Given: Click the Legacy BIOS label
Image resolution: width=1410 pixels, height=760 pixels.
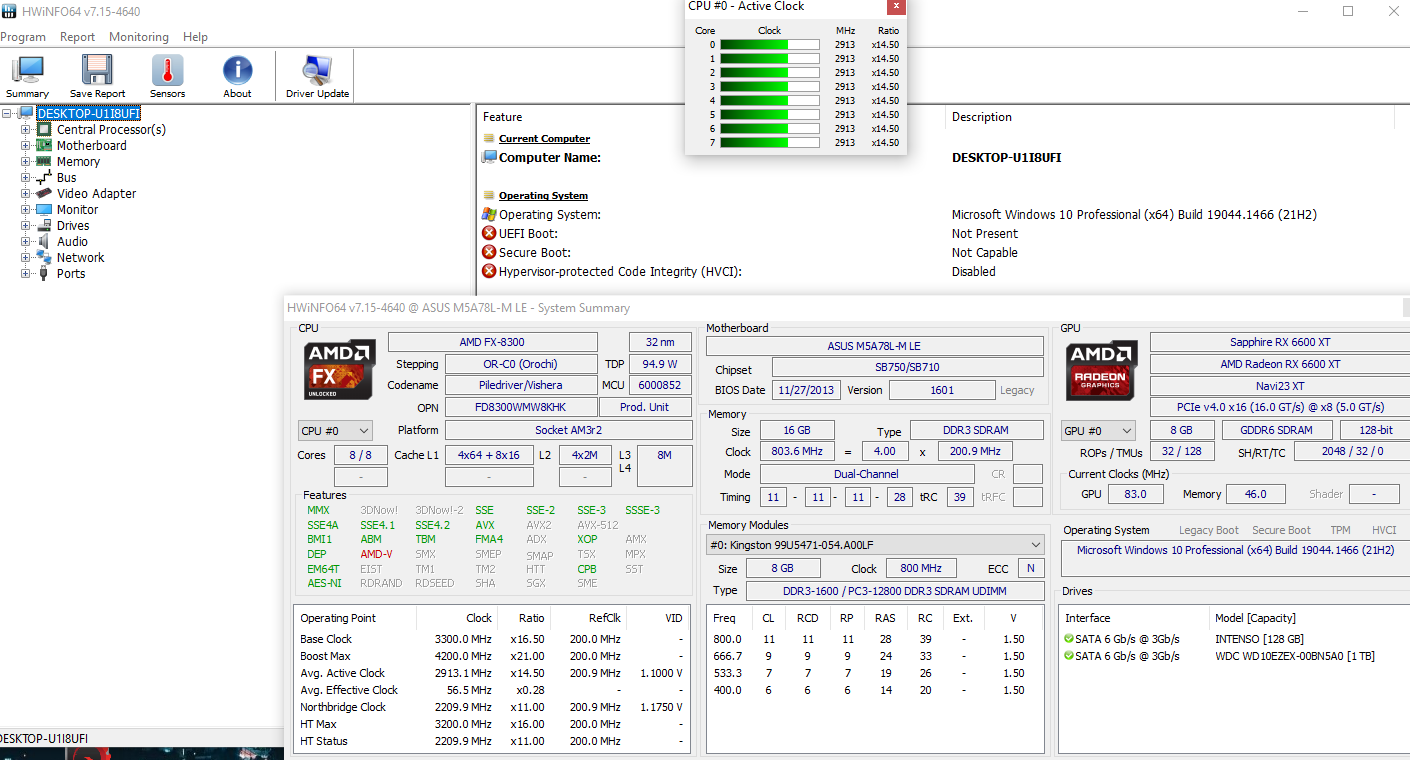Looking at the screenshot, I should point(1017,390).
